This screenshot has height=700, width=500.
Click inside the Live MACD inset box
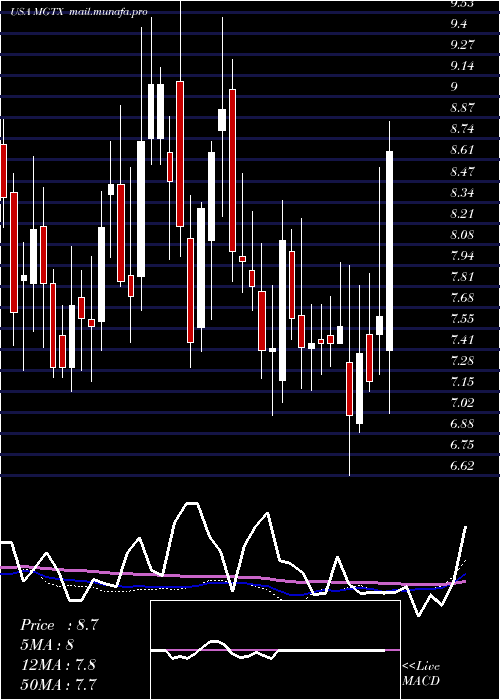[275, 650]
